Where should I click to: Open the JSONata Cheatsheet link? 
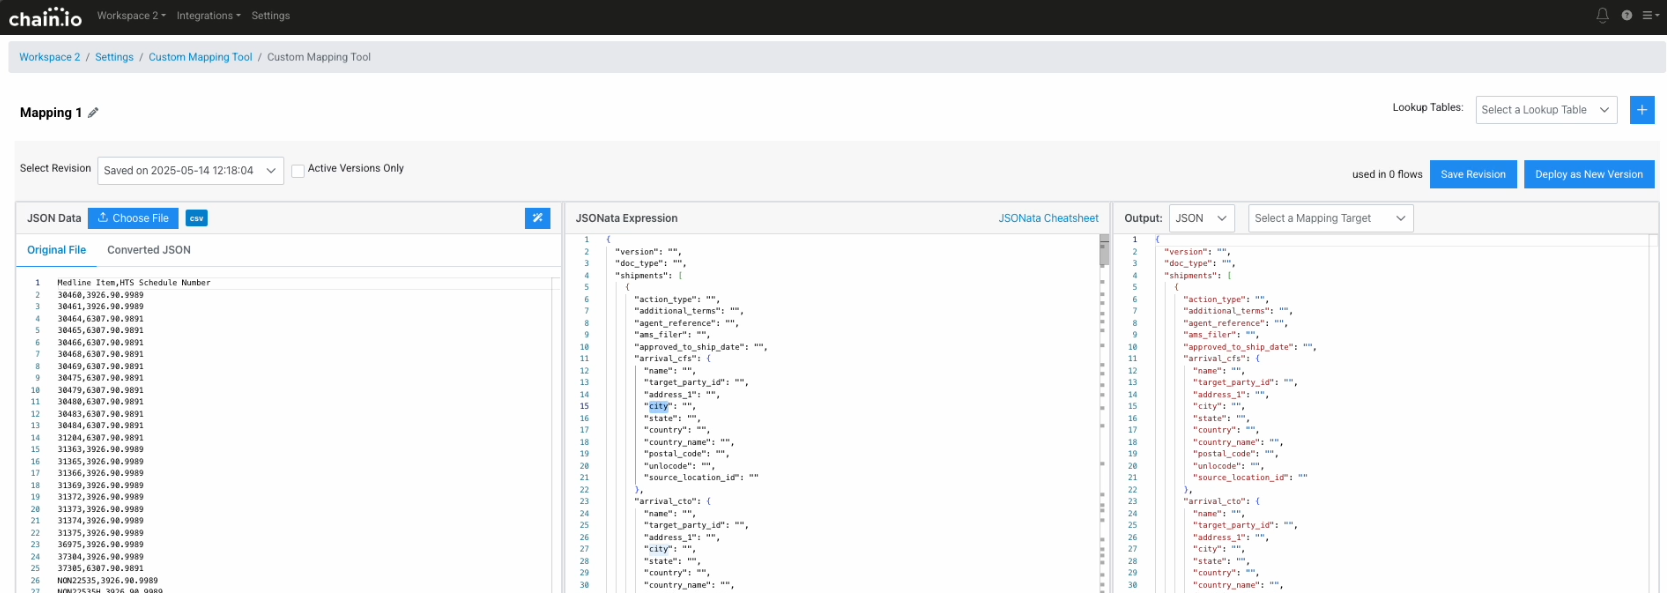[x=1048, y=218]
